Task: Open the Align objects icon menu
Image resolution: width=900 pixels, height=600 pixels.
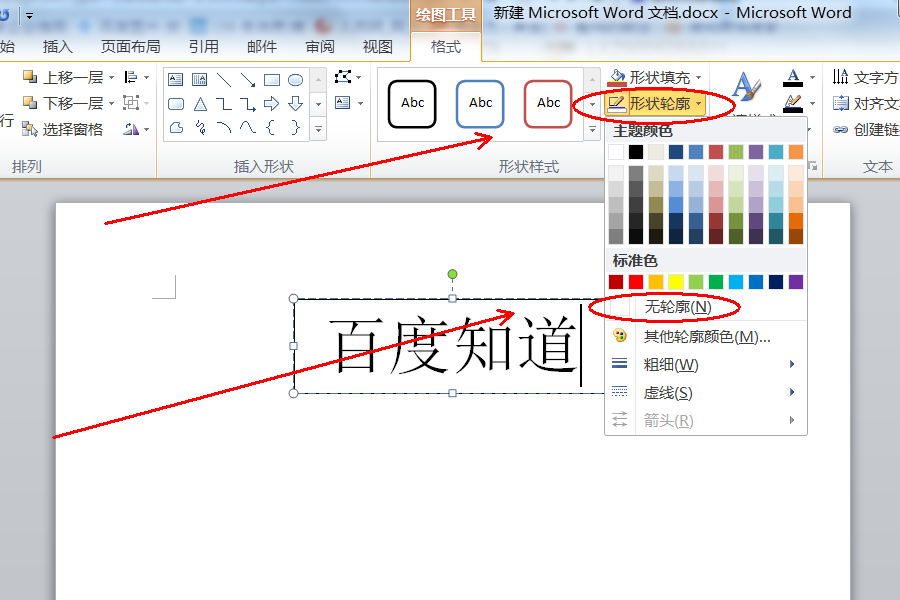Action: pyautogui.click(x=137, y=77)
